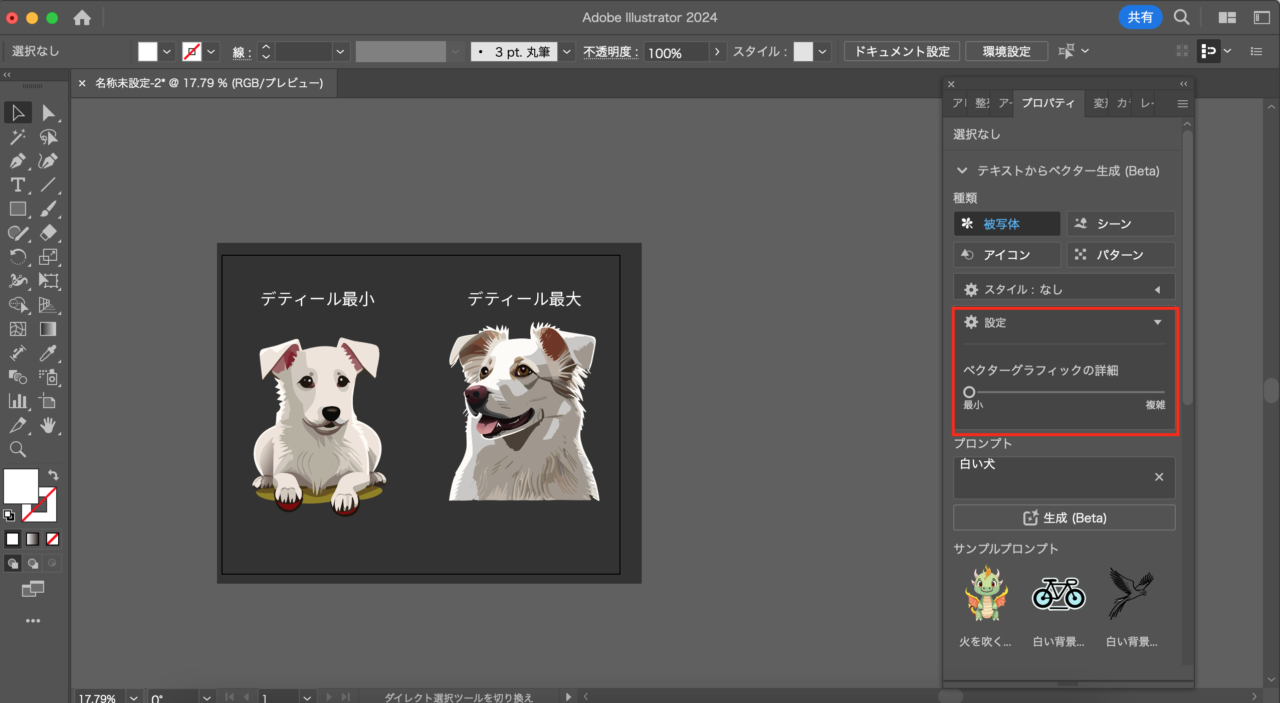Click the vector detail slider handle
The height and width of the screenshot is (703, 1280).
pos(969,392)
